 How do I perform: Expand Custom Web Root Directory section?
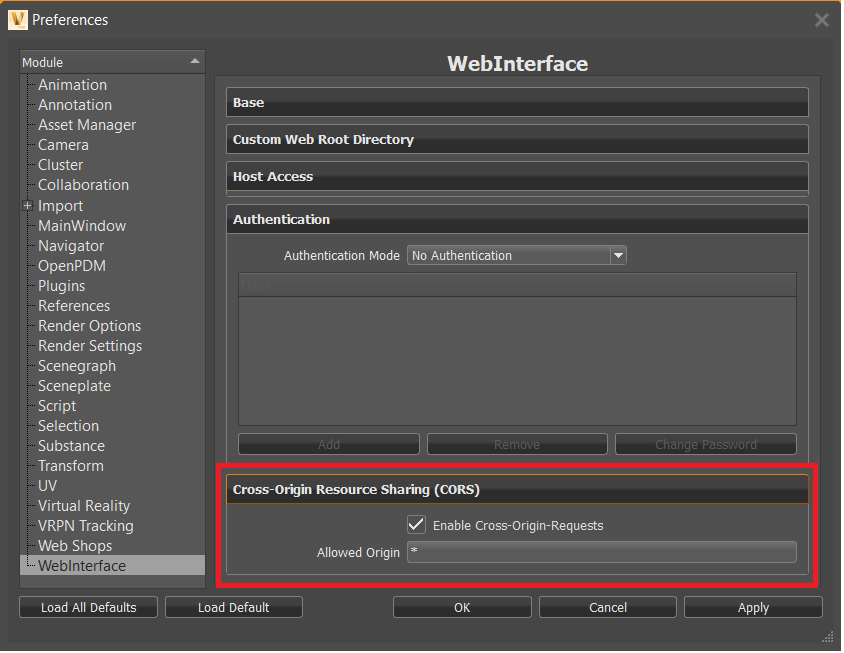coord(517,139)
